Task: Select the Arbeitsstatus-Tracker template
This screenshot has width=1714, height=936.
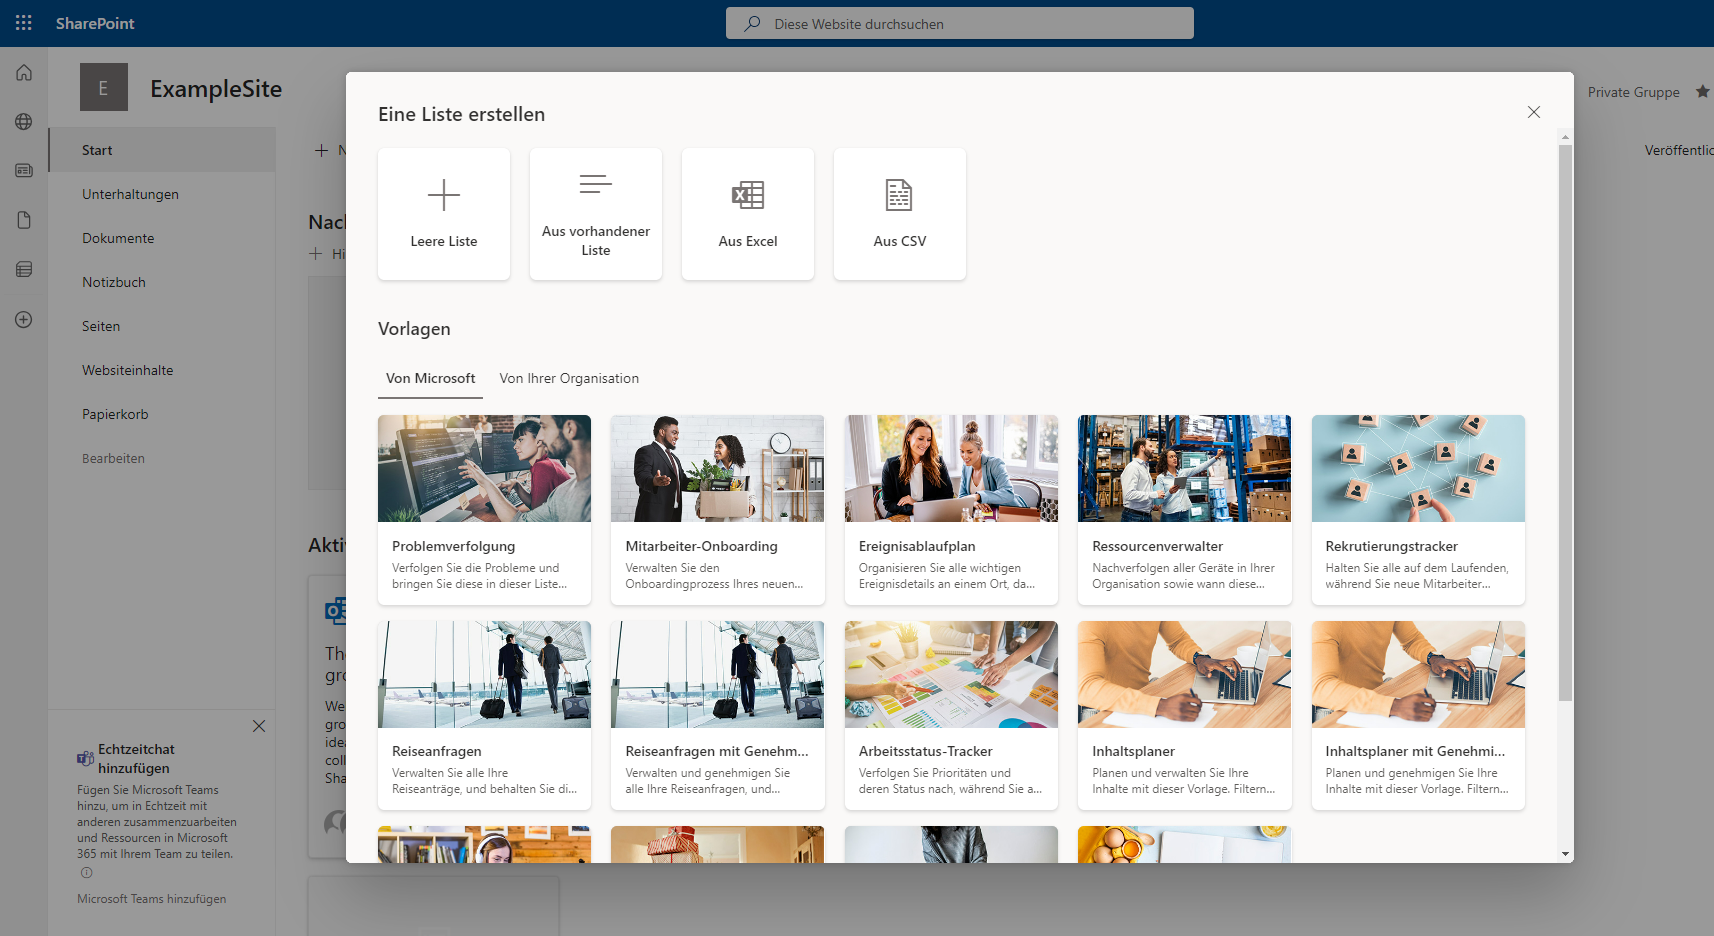Action: click(951, 715)
